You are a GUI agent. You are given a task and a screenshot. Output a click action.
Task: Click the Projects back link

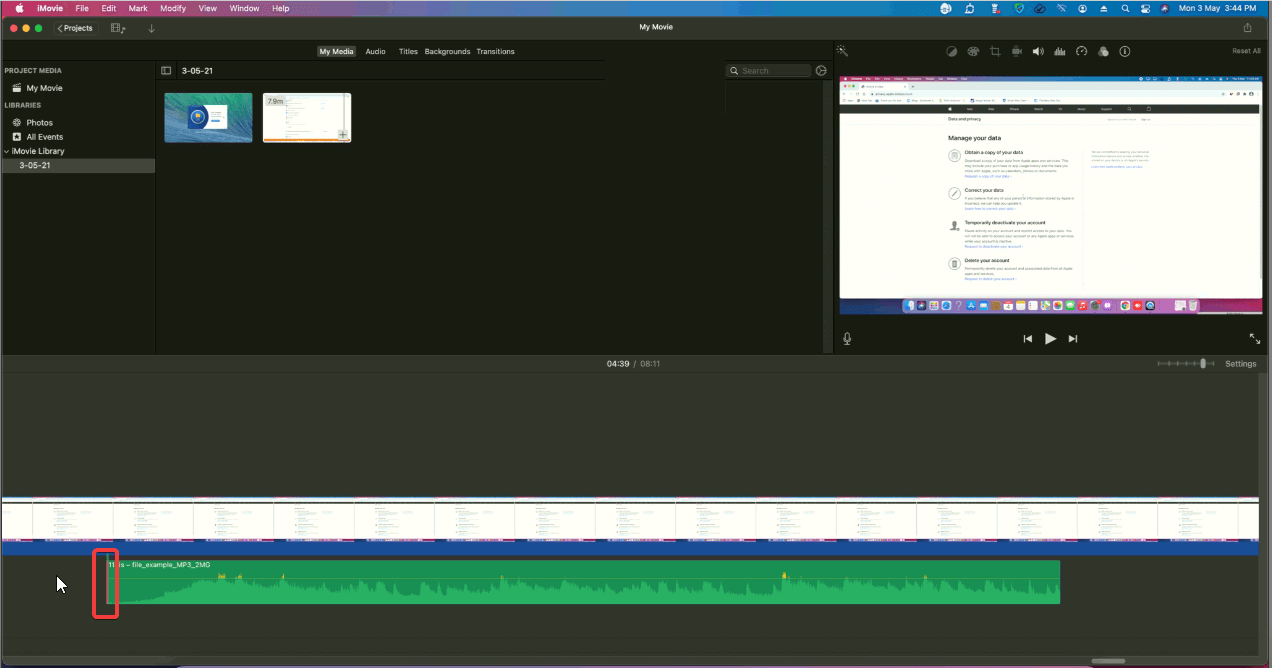tap(74, 28)
